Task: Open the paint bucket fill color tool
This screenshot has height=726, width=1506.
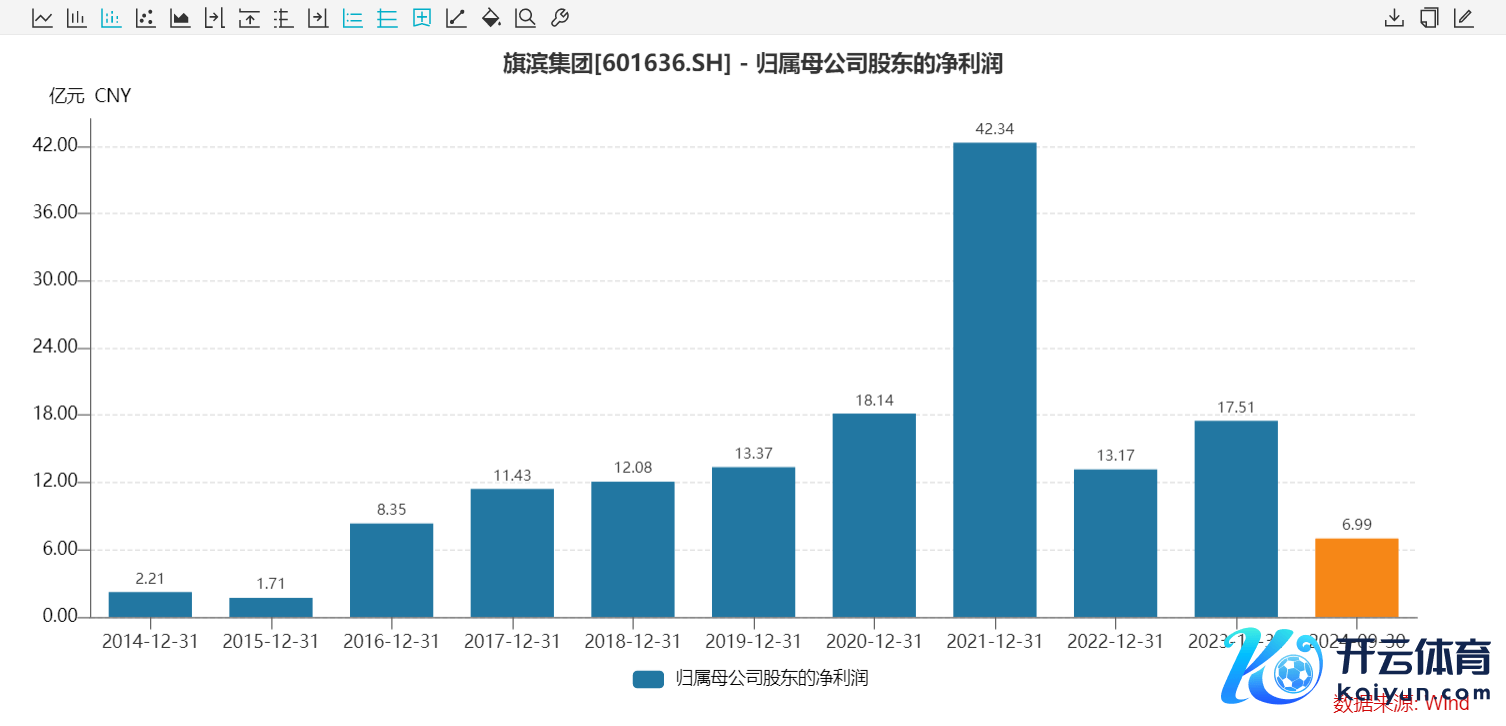Action: 490,18
